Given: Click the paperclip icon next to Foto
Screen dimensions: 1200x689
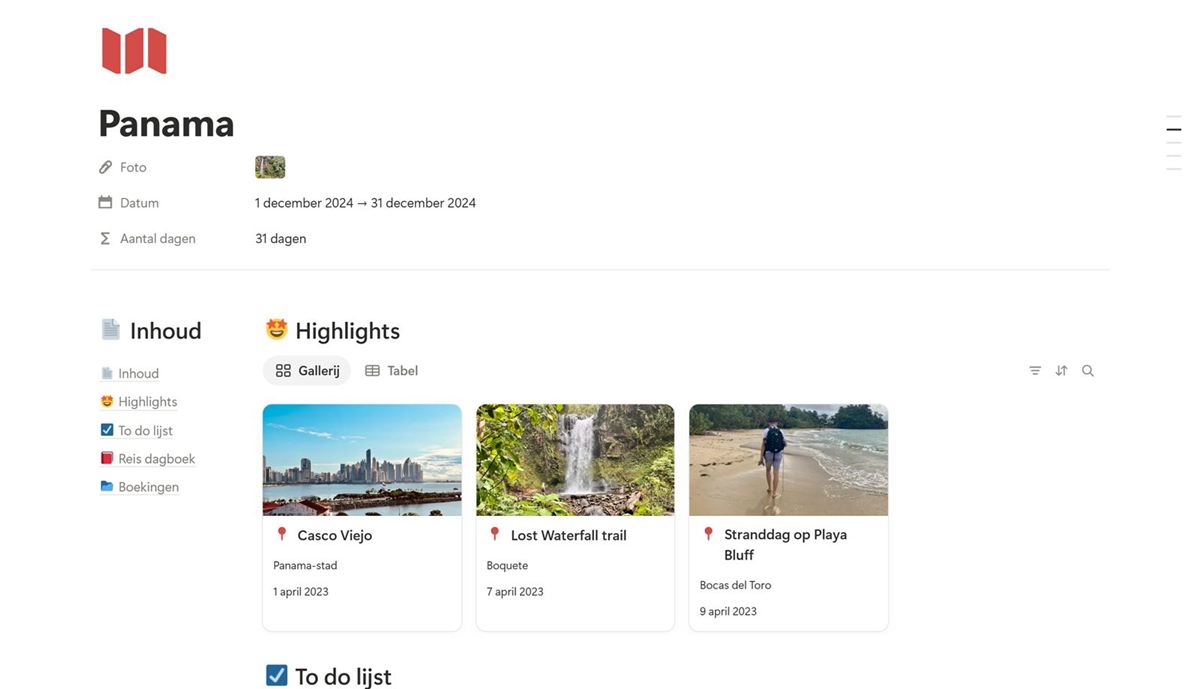Looking at the screenshot, I should (x=105, y=167).
